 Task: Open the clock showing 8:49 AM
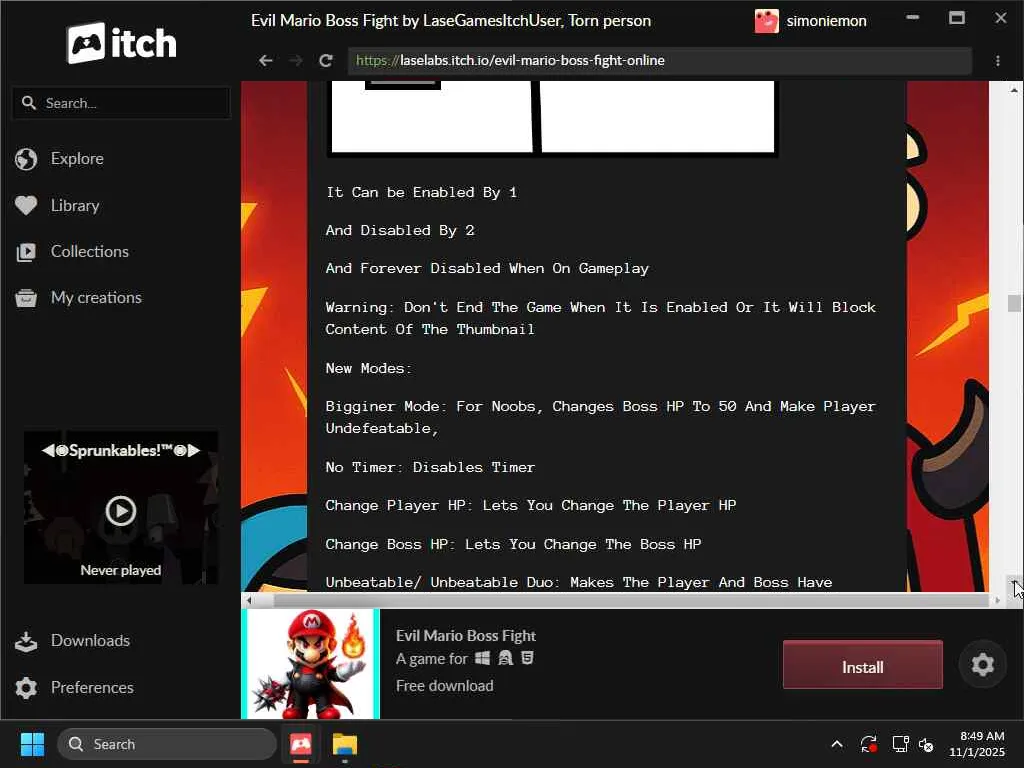(x=977, y=744)
